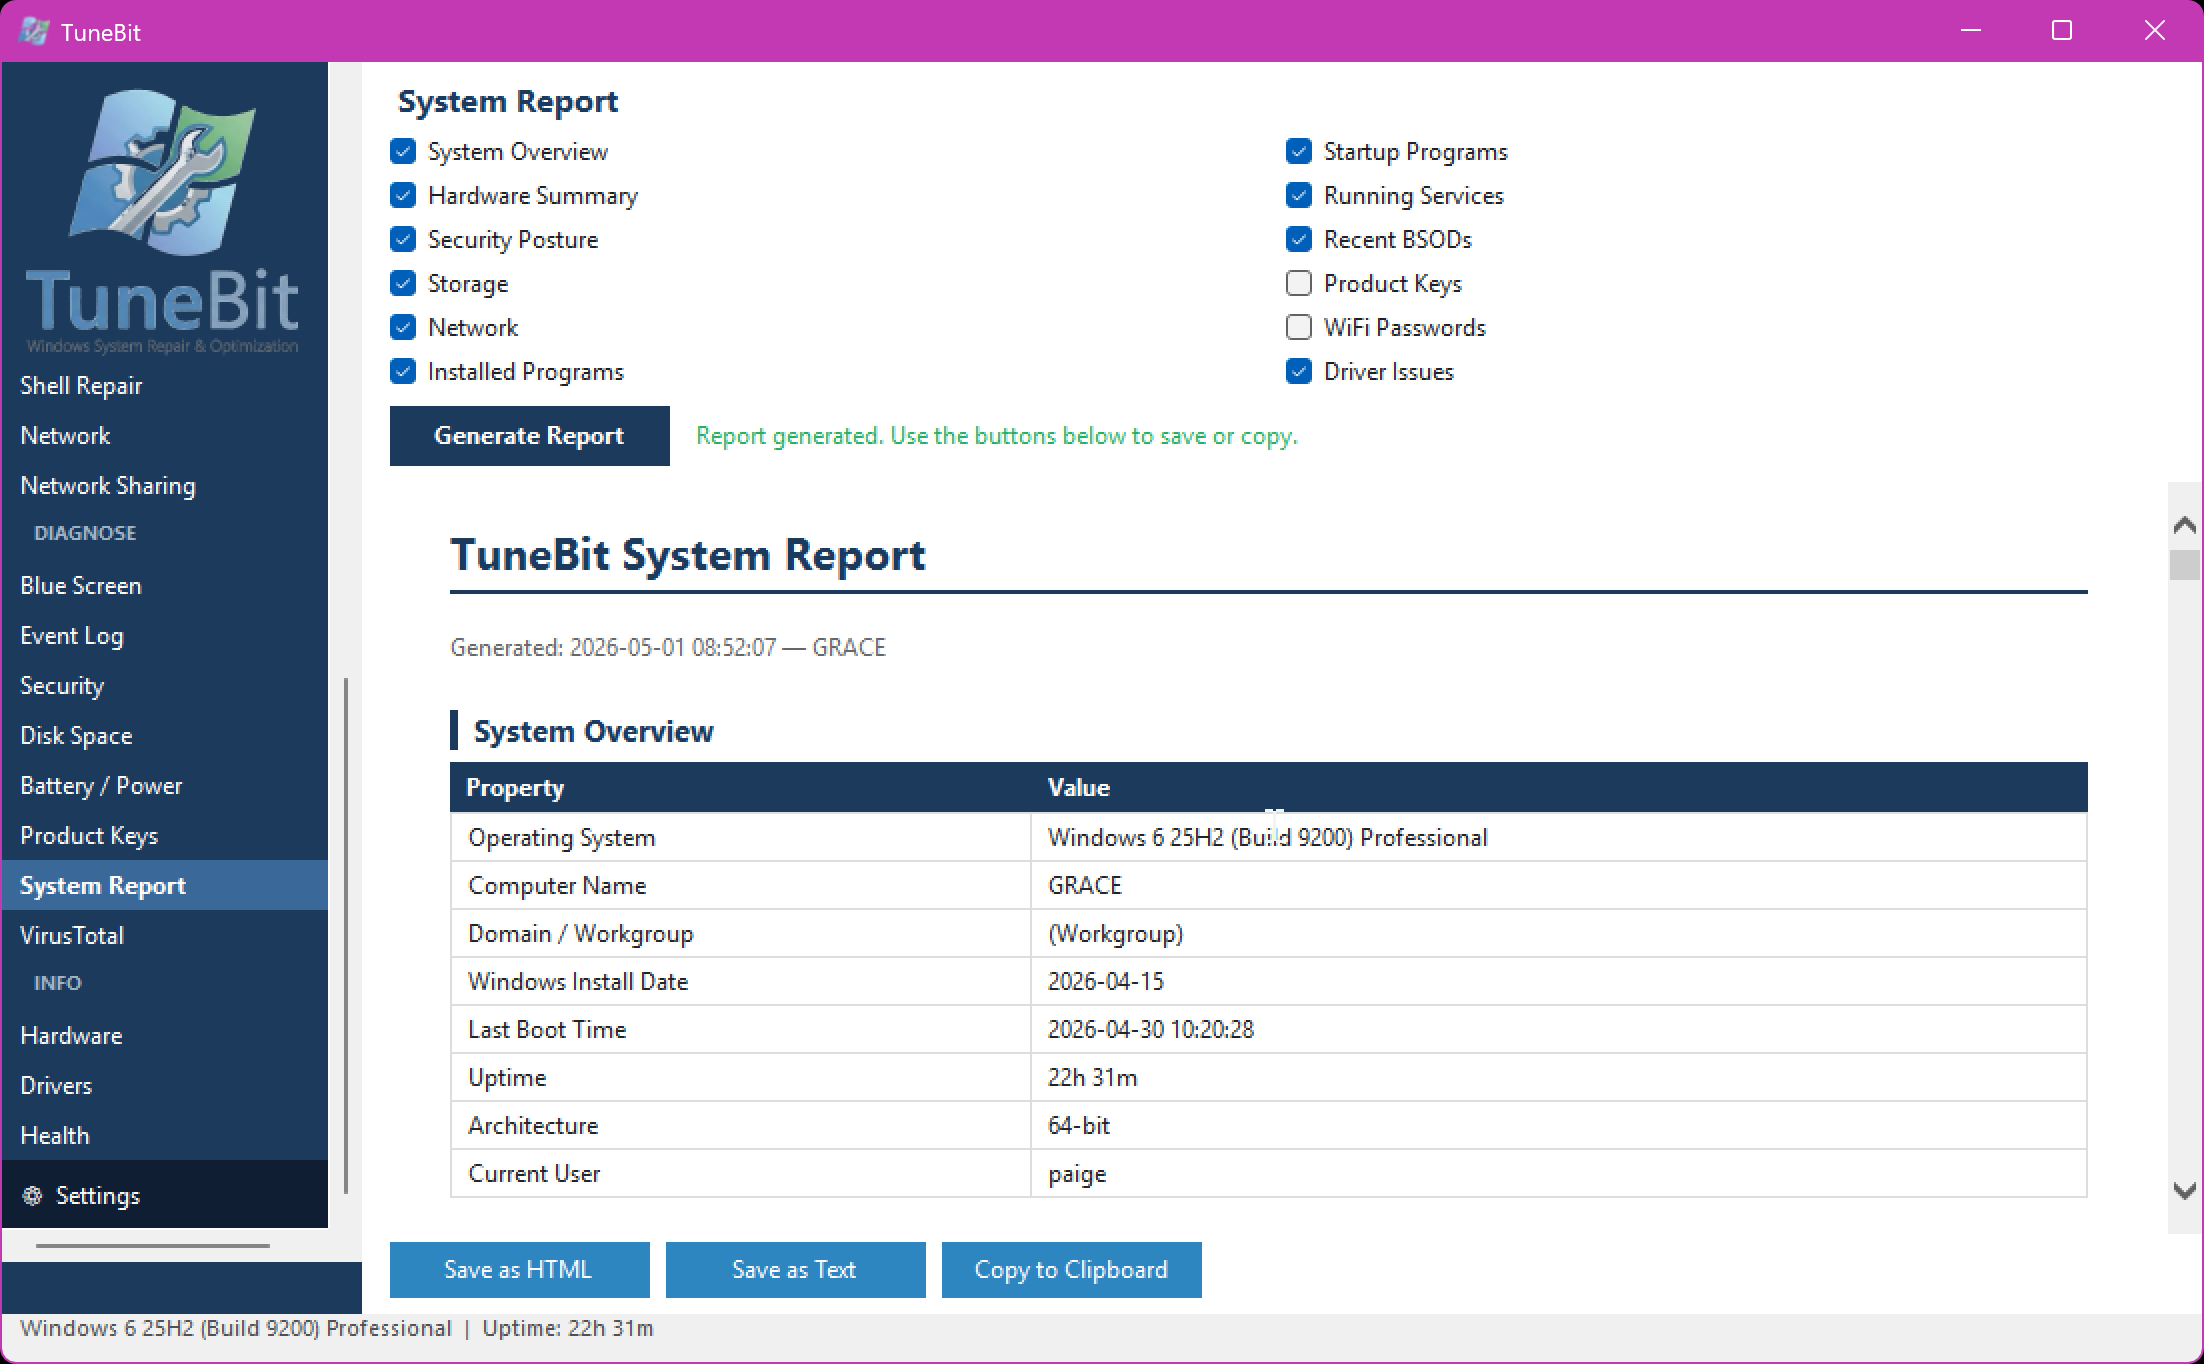Click the Current User value paige
2204x1364 pixels.
(1077, 1174)
